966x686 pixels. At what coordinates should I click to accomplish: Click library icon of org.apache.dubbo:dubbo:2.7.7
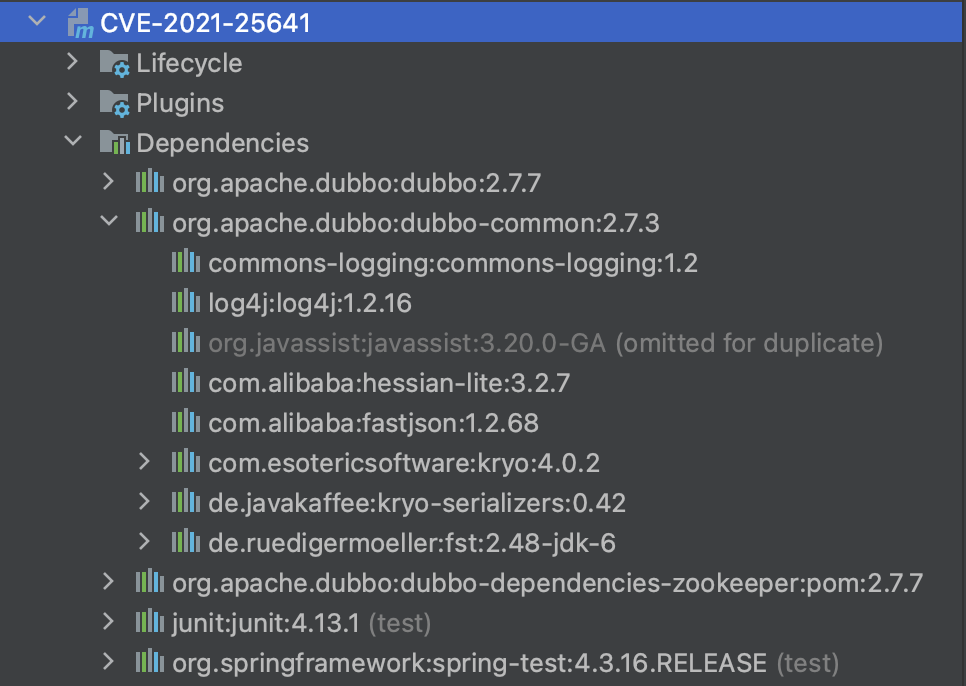[150, 182]
